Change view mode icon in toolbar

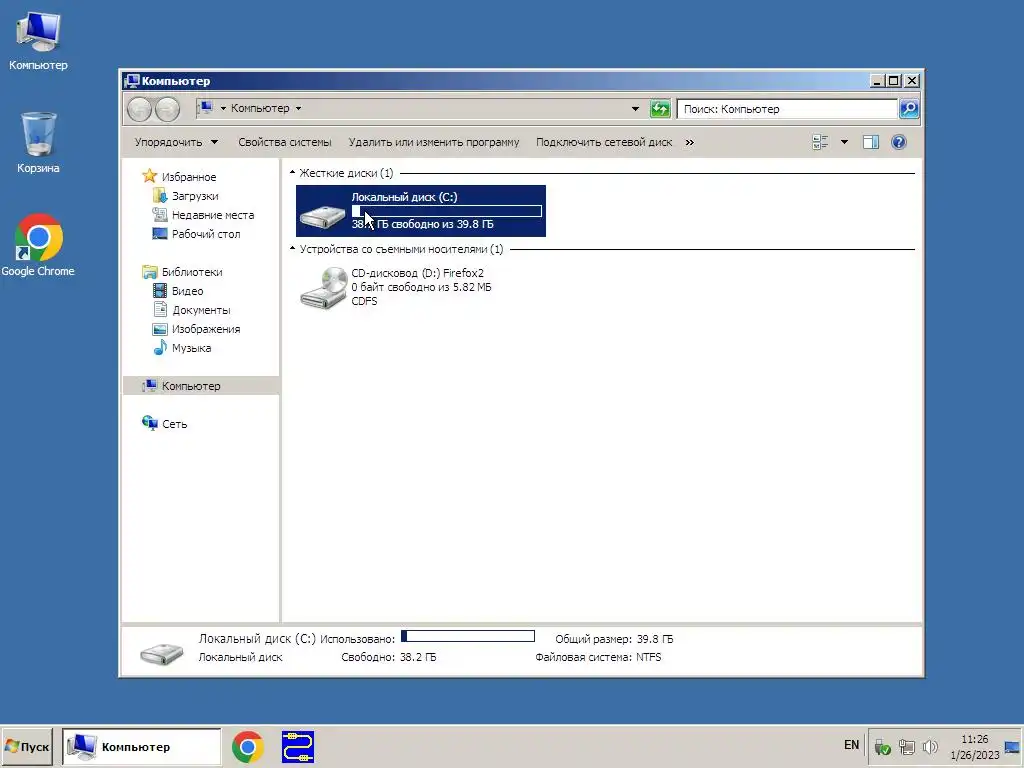pos(820,142)
